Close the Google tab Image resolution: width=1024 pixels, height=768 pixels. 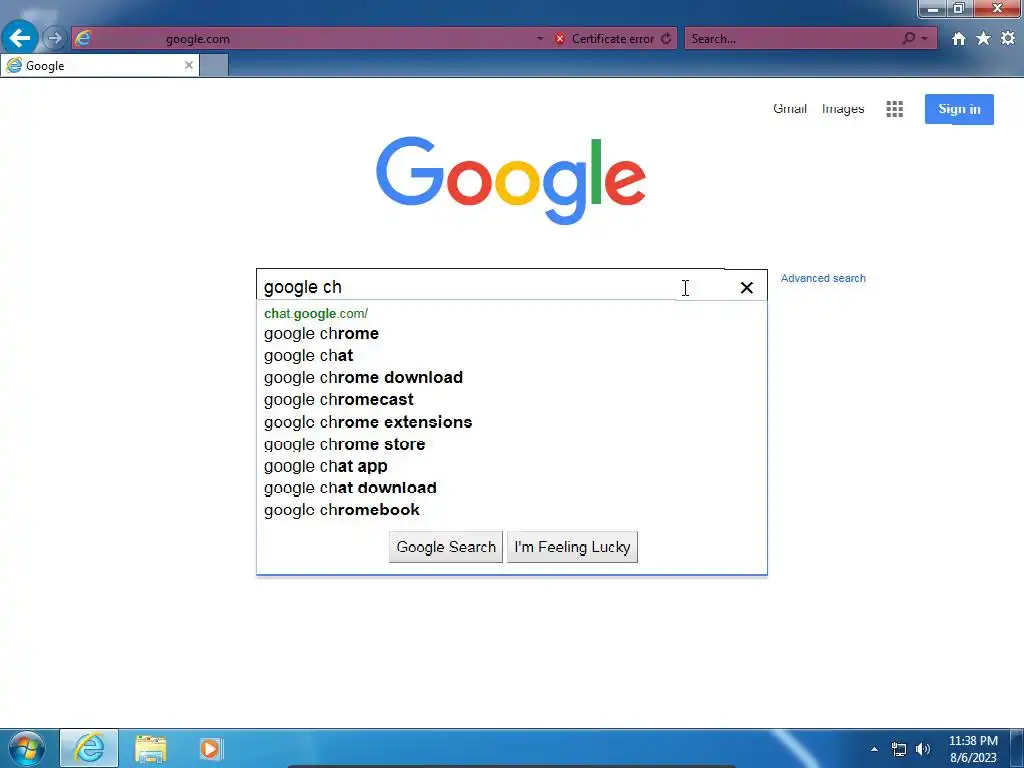pyautogui.click(x=189, y=65)
